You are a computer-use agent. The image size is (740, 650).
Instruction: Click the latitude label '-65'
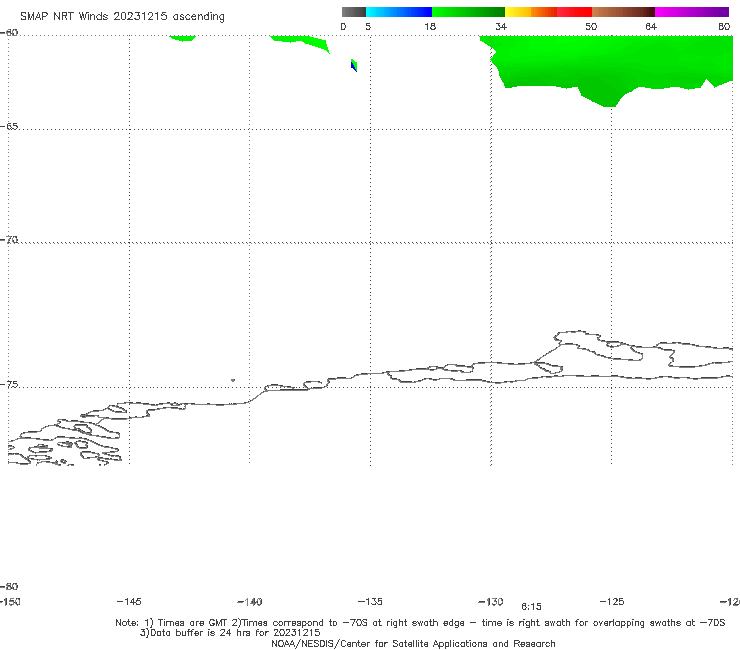[x=9, y=127]
